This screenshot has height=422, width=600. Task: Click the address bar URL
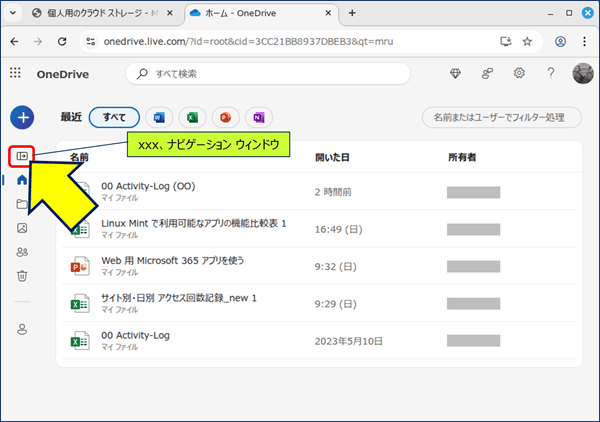(248, 41)
